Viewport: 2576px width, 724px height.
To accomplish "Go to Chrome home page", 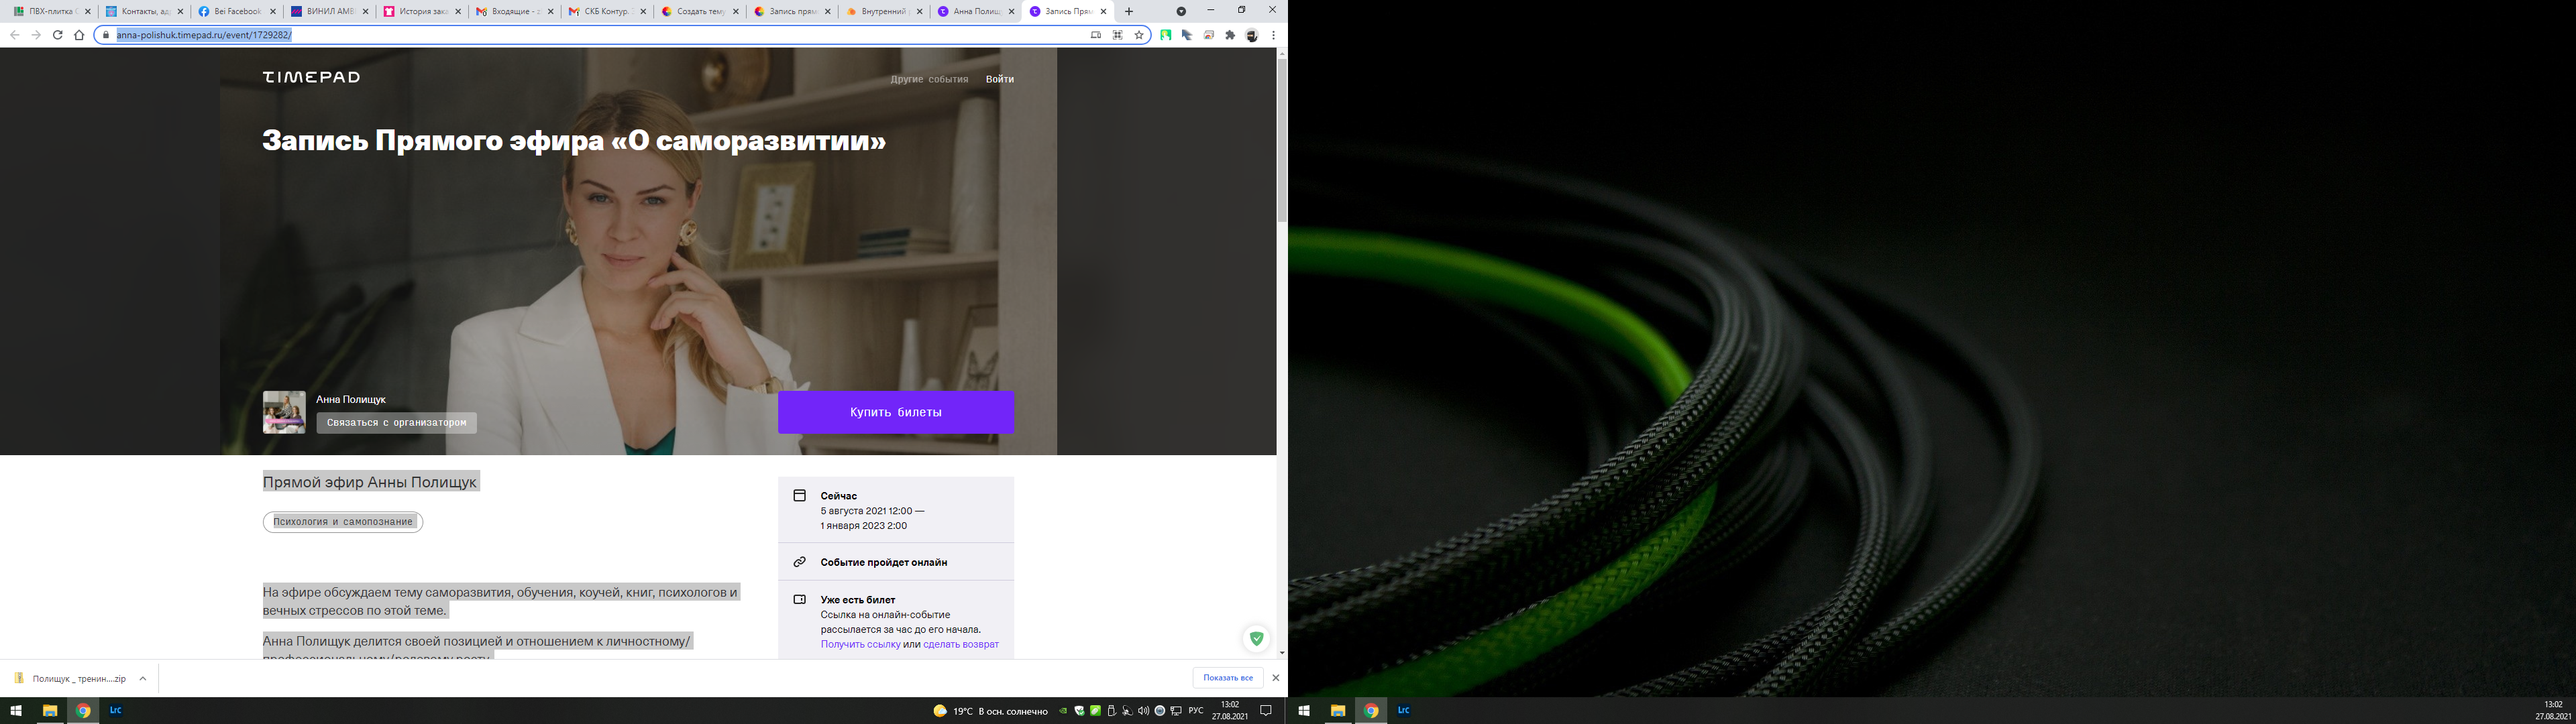I will (79, 35).
